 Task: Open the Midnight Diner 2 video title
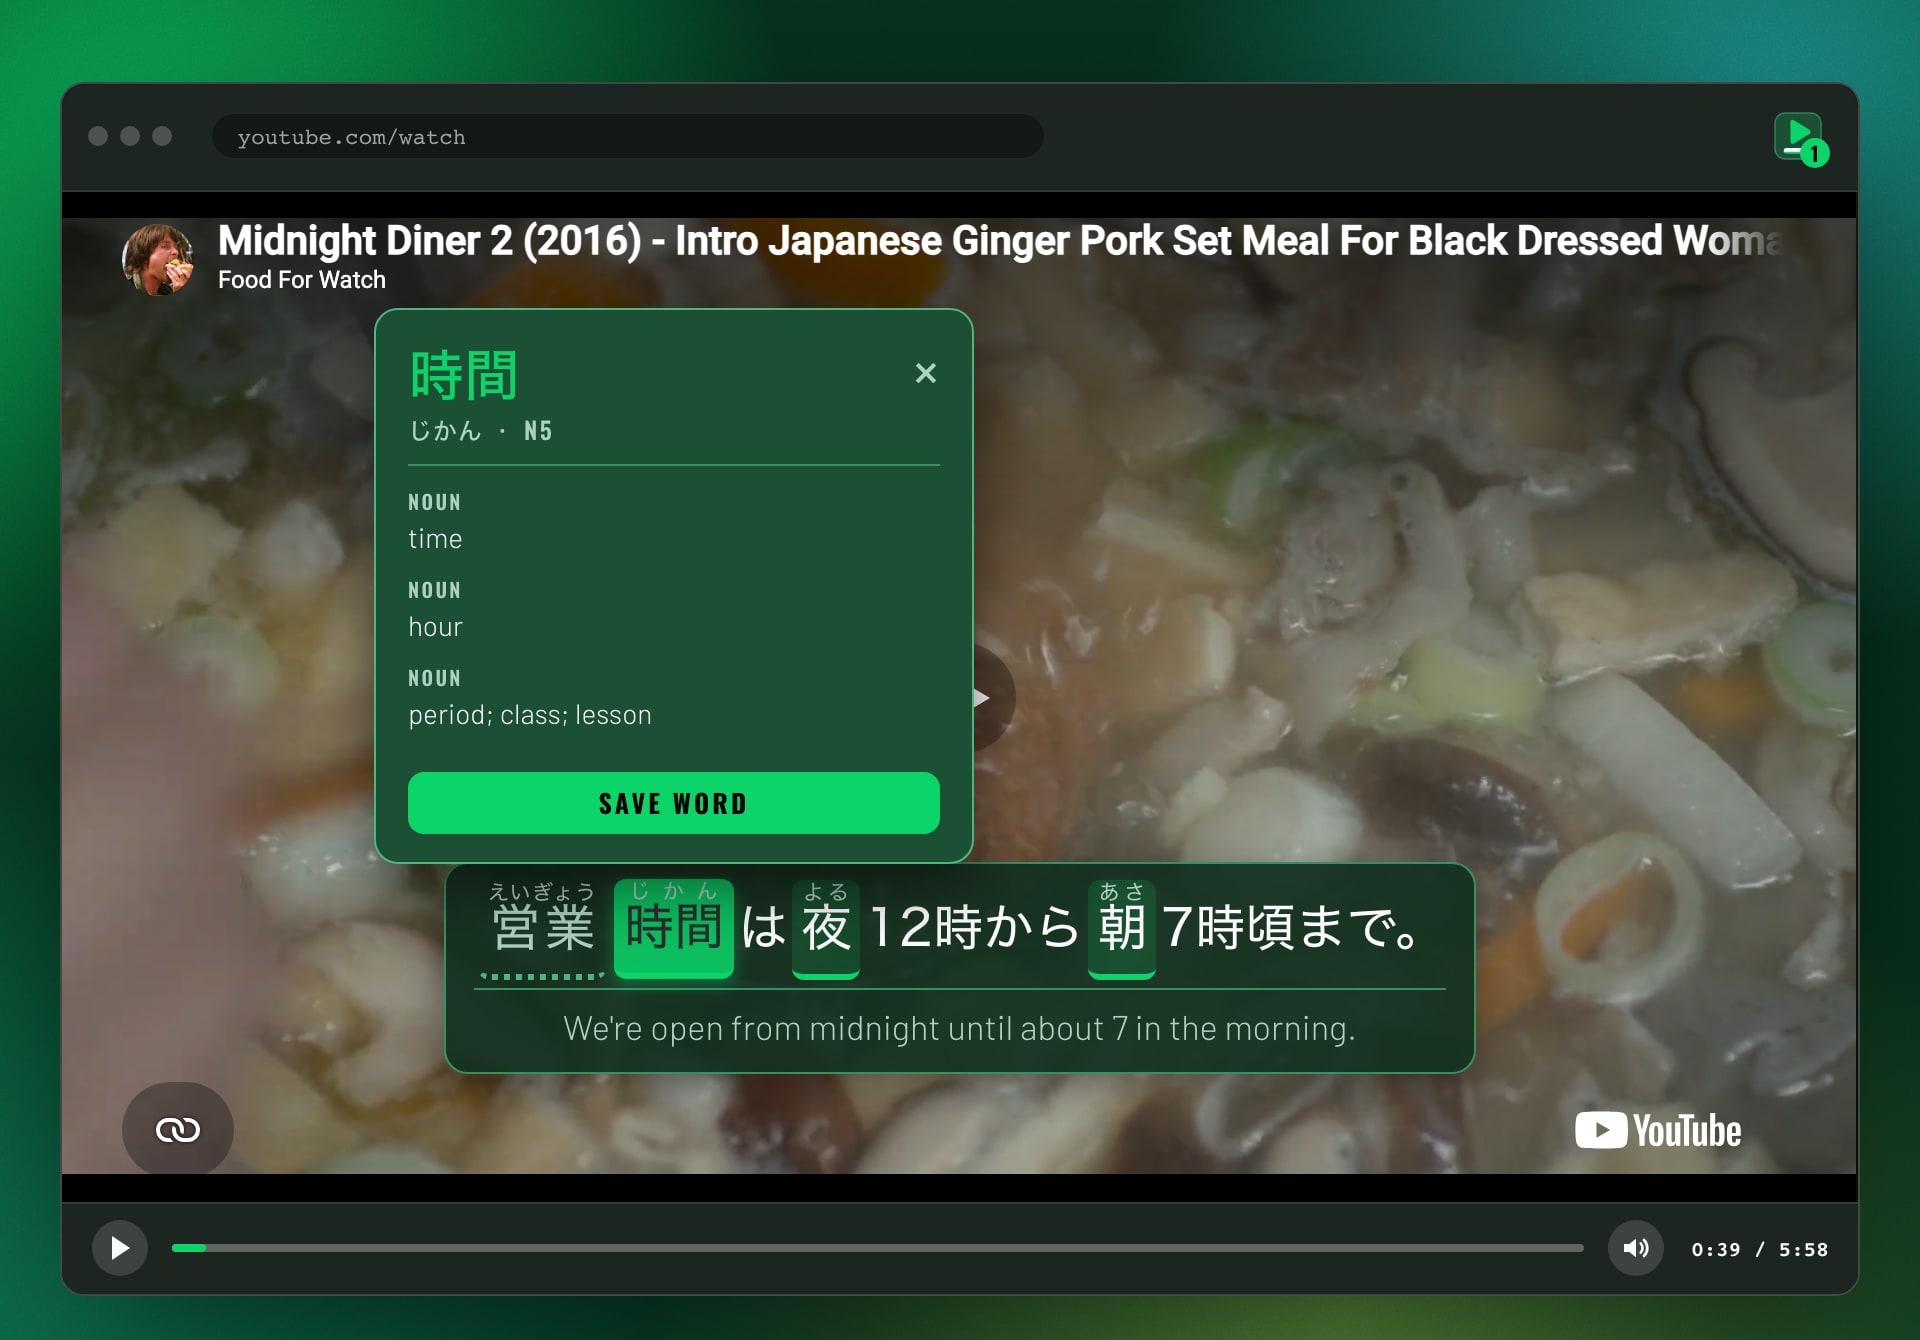click(x=1000, y=241)
